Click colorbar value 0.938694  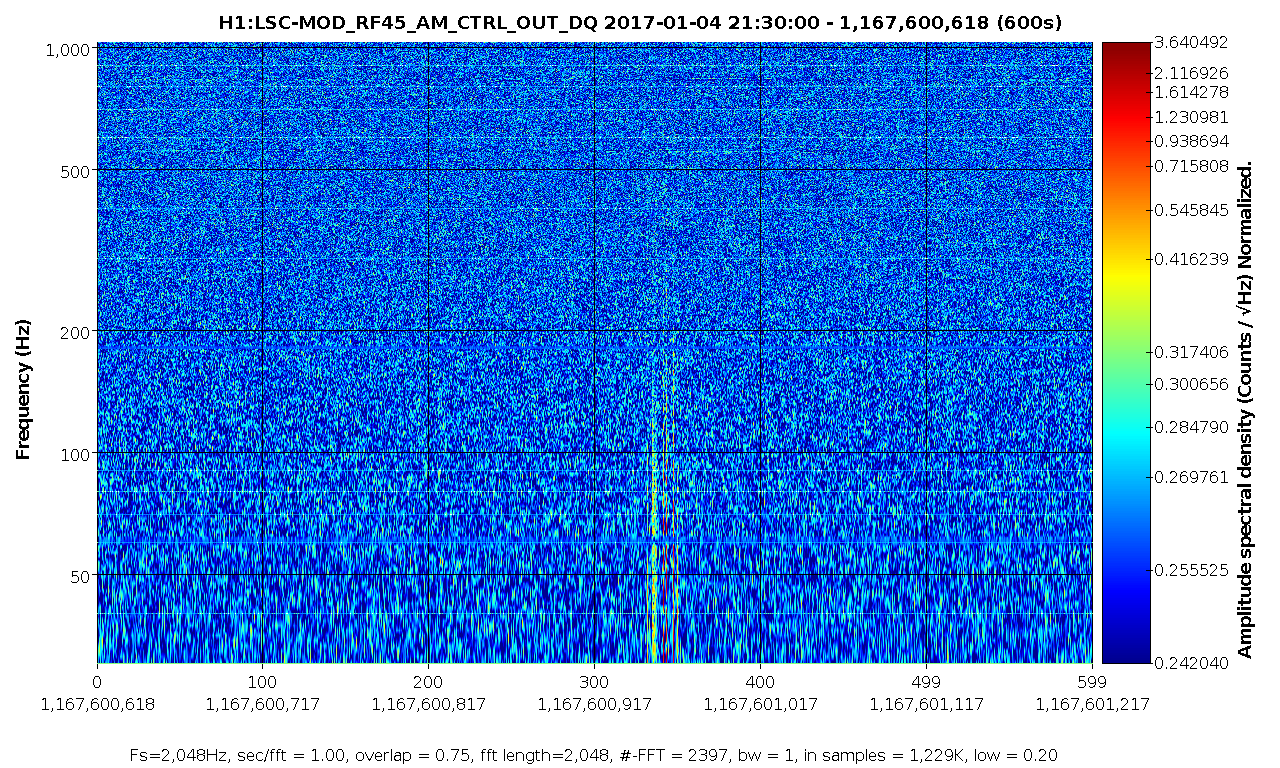(x=1190, y=141)
